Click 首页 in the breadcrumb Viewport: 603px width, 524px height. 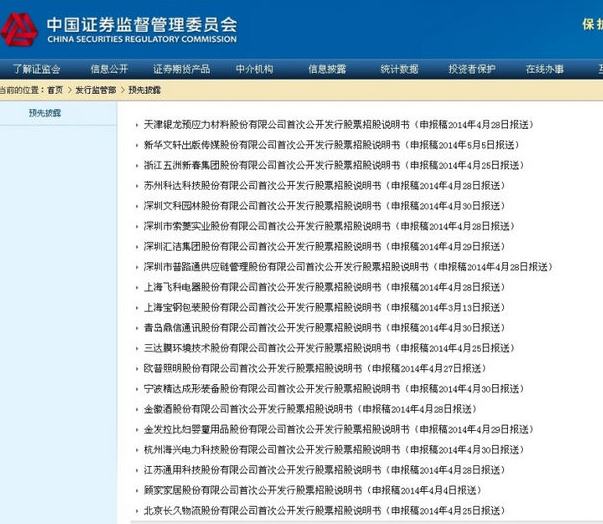[55, 90]
